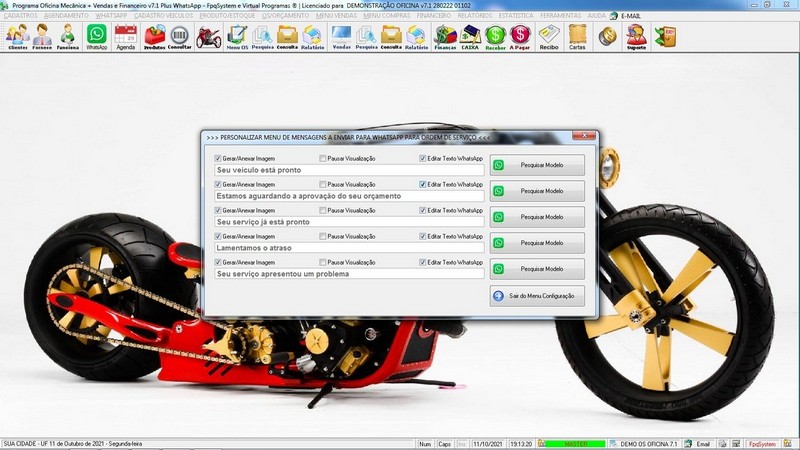Click Pesquisar Modelo for 'Estamos aguardando a aprovação'

pyautogui.click(x=537, y=191)
